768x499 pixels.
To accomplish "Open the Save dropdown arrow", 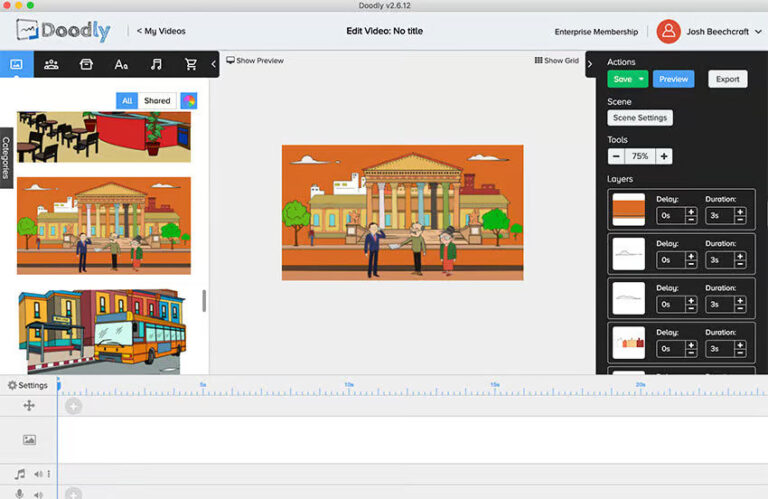I will tap(641, 79).
